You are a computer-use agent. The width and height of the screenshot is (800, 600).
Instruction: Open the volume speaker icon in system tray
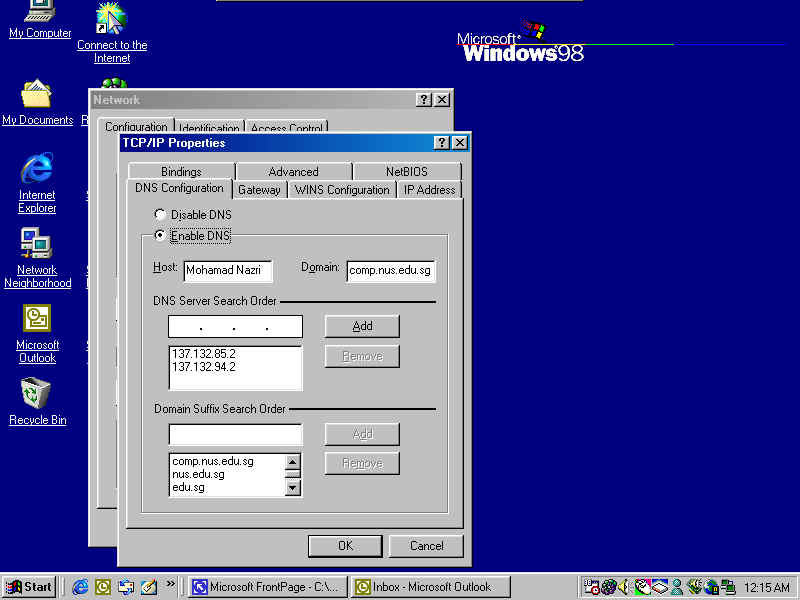pyautogui.click(x=623, y=587)
